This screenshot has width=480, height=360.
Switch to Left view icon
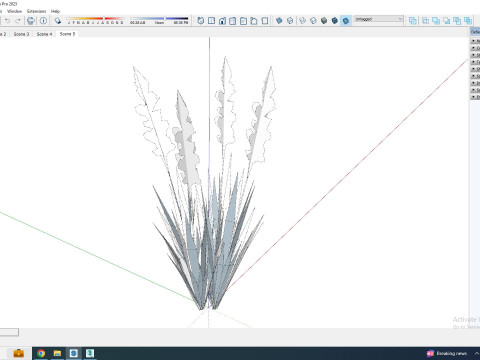point(254,21)
